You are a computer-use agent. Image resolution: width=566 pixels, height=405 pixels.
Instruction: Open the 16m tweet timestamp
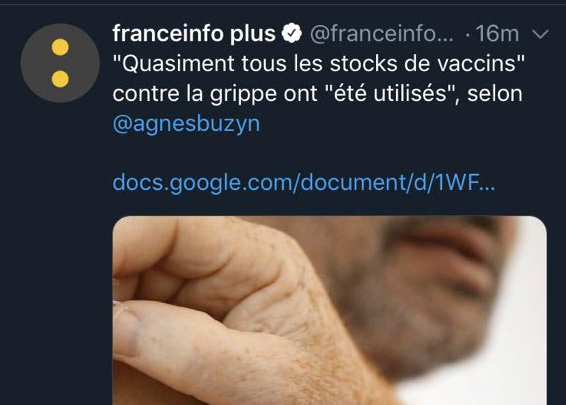click(497, 34)
